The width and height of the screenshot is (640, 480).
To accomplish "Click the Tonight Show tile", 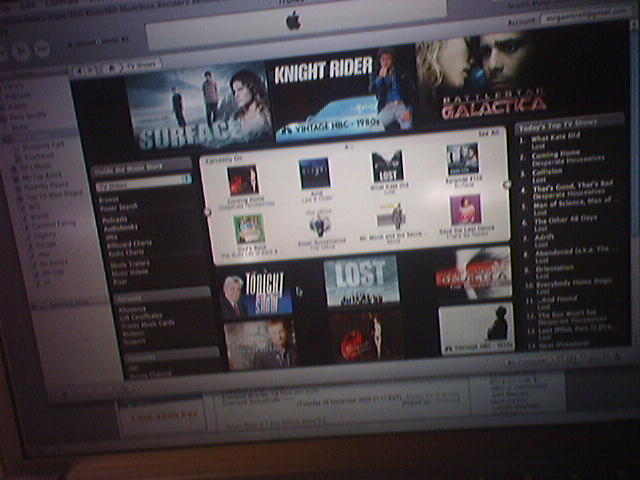I will tap(256, 291).
